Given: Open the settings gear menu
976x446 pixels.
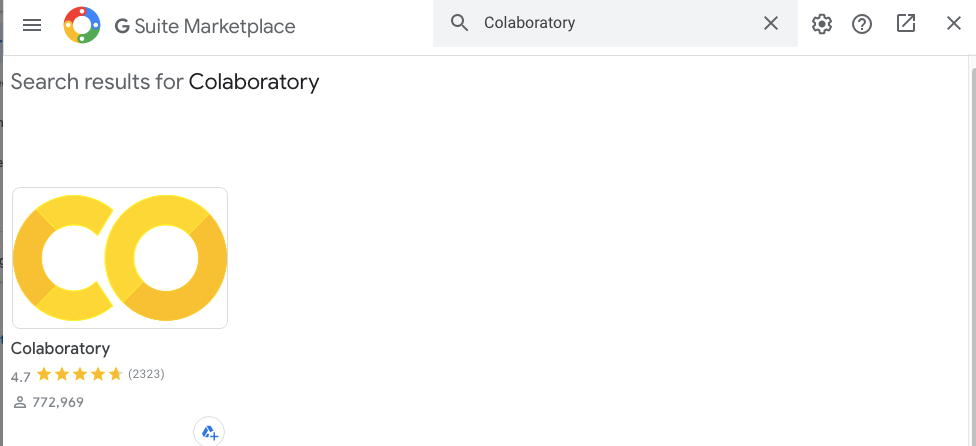Looking at the screenshot, I should click(822, 24).
